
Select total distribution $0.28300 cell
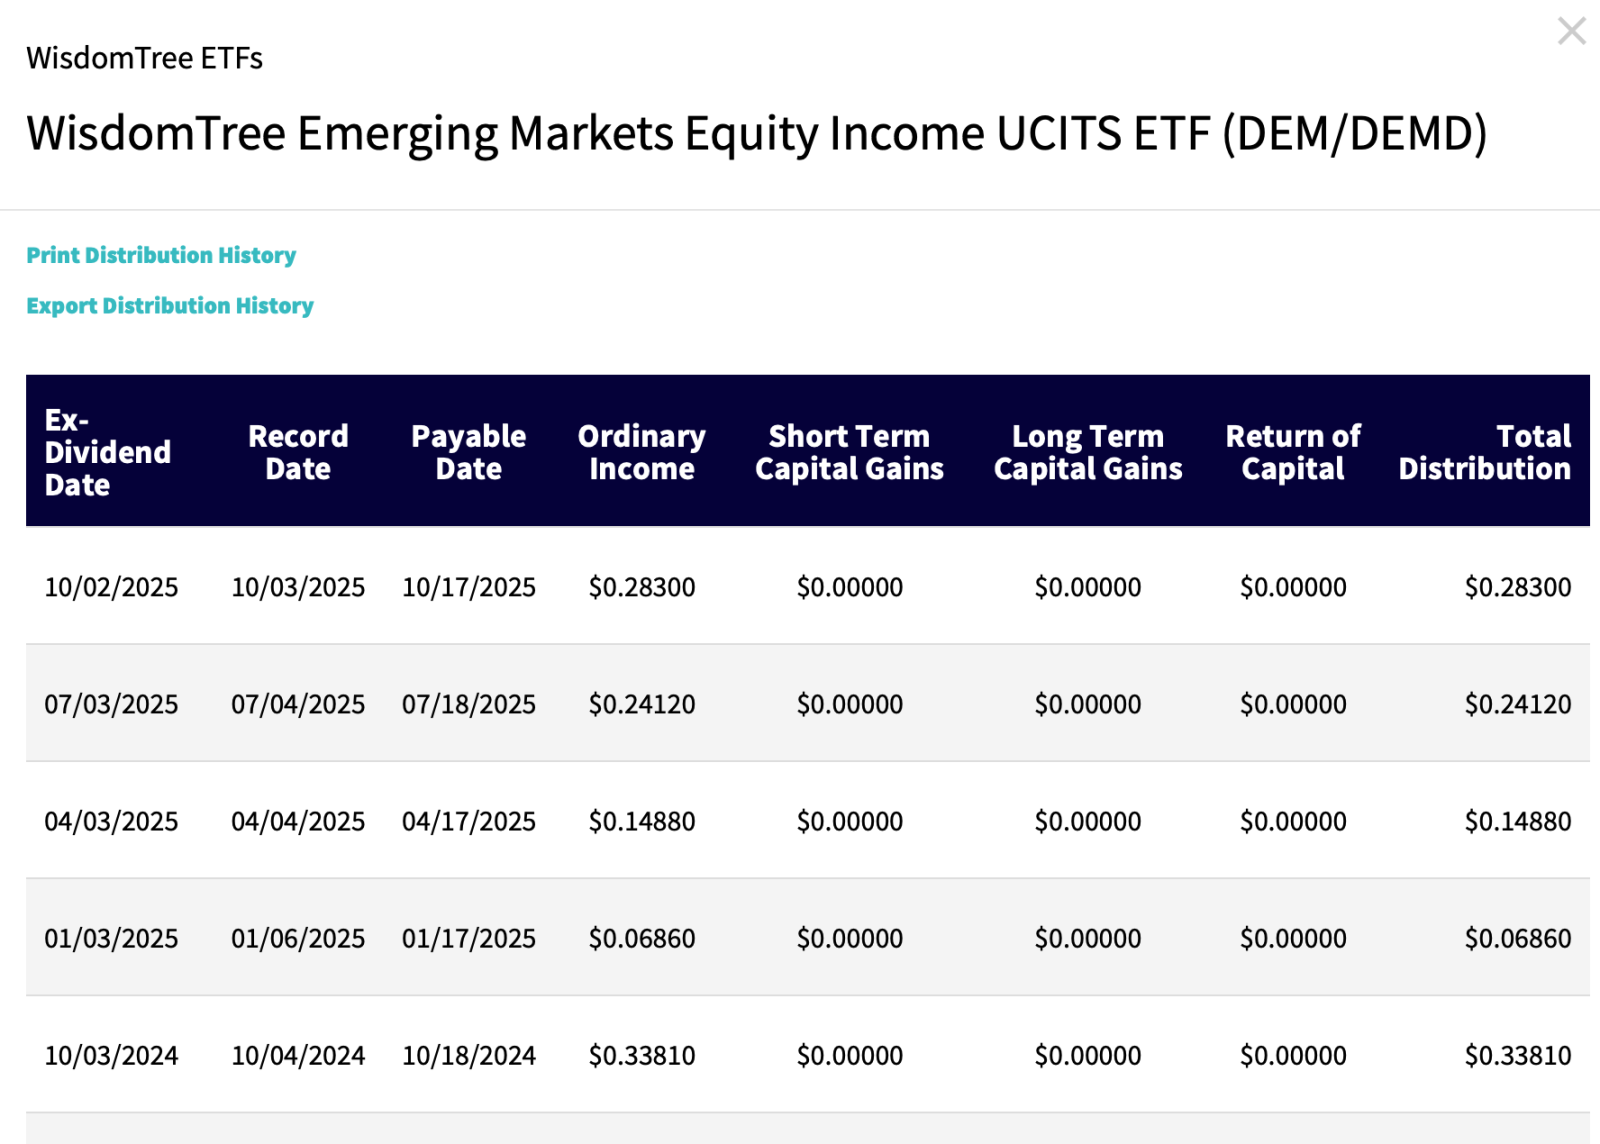pos(1517,587)
